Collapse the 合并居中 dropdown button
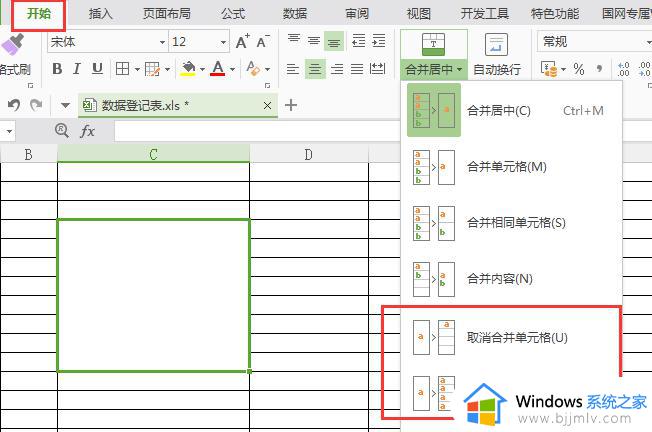The width and height of the screenshot is (652, 432). tap(434, 69)
